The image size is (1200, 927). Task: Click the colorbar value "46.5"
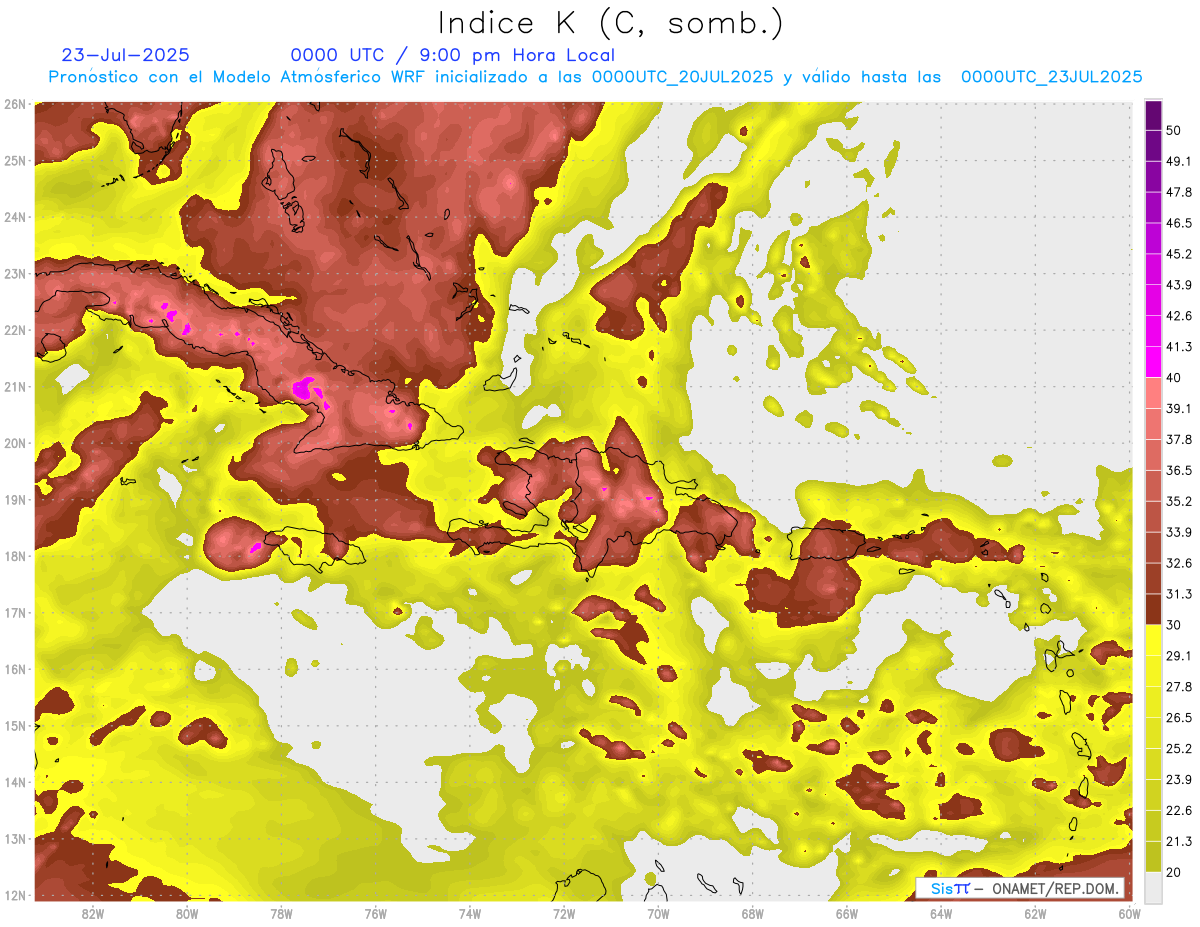click(1179, 223)
